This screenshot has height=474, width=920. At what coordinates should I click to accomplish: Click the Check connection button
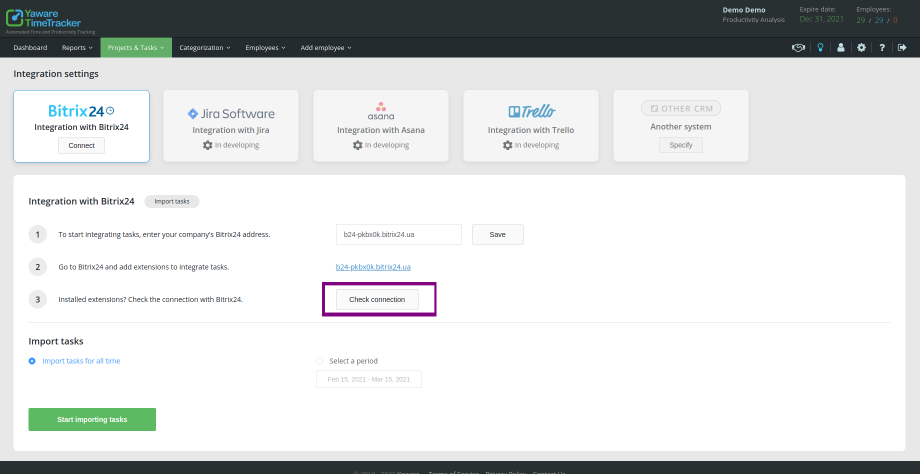377,299
